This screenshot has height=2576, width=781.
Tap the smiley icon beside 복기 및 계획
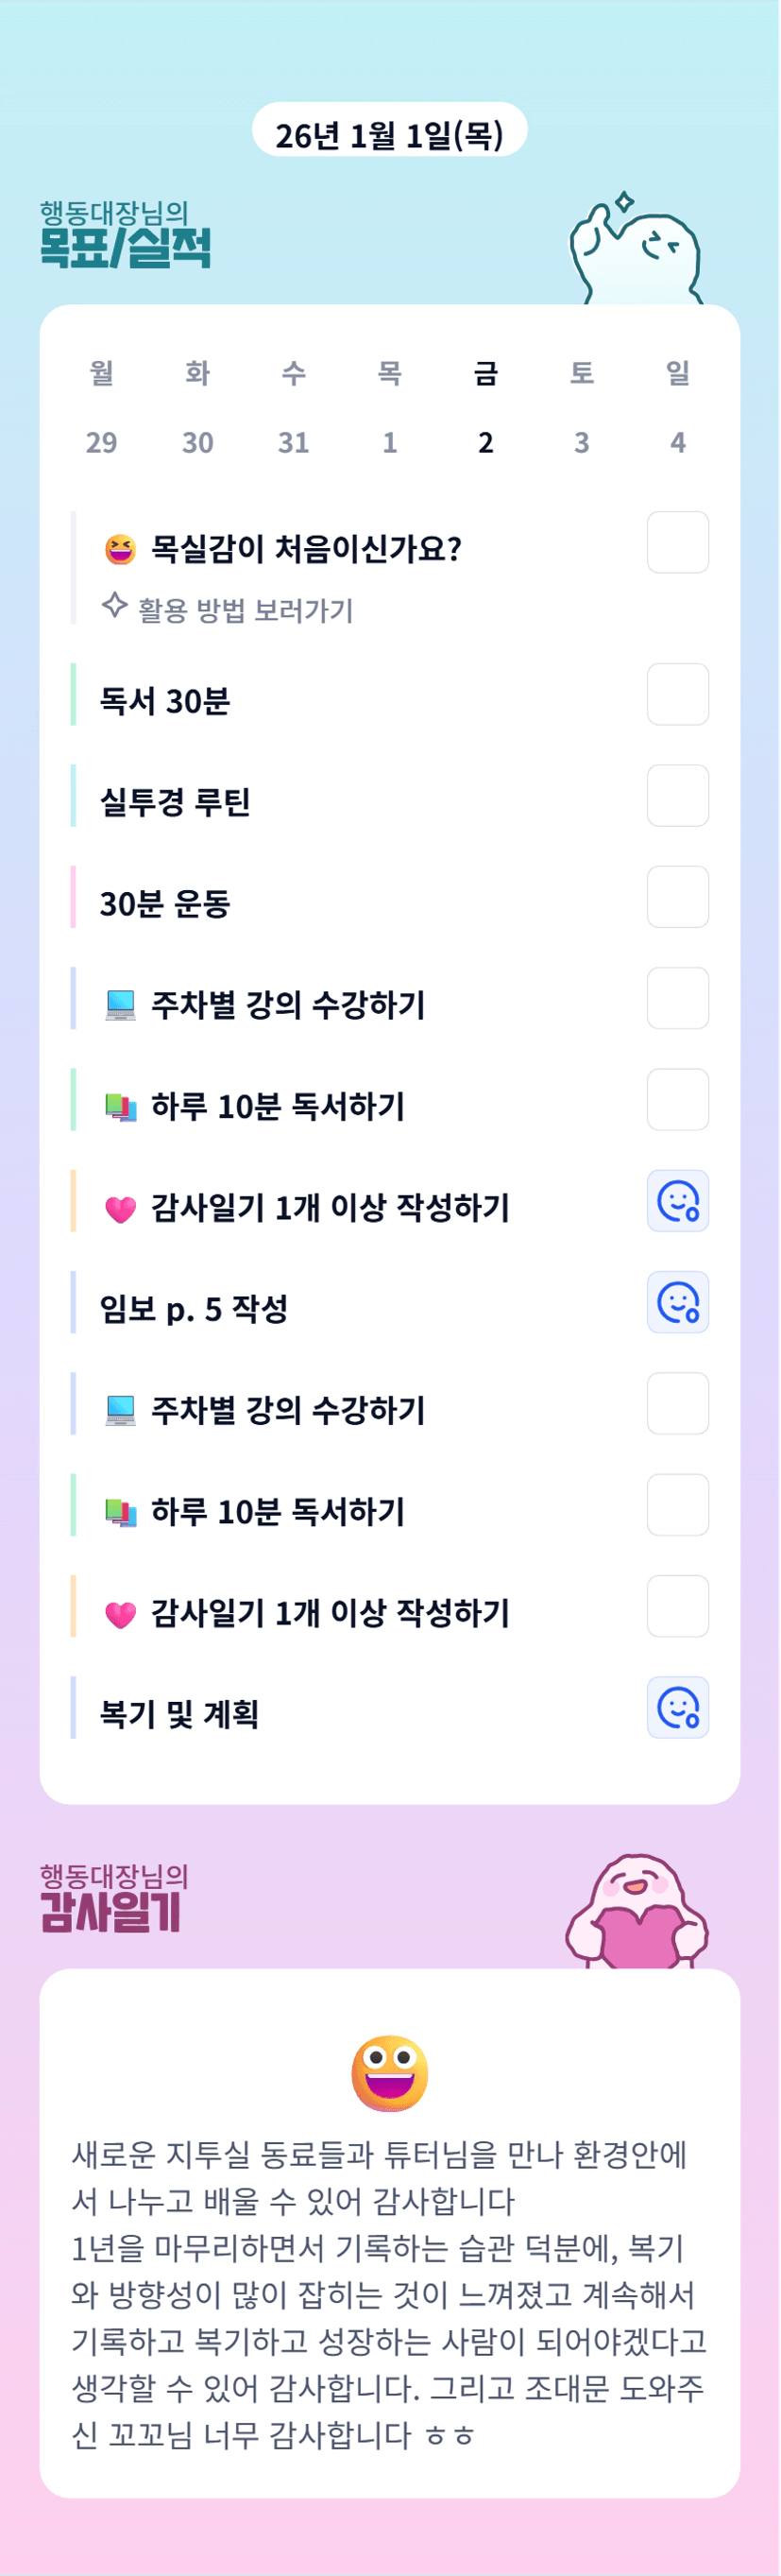tap(678, 1707)
